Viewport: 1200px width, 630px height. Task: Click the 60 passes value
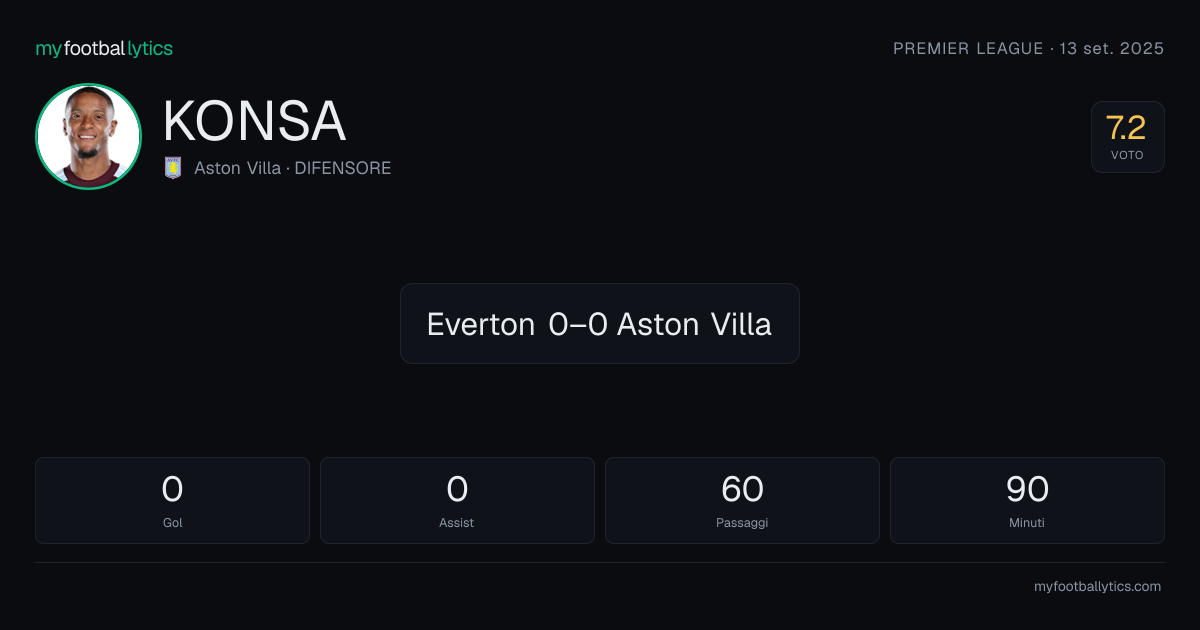(x=742, y=489)
